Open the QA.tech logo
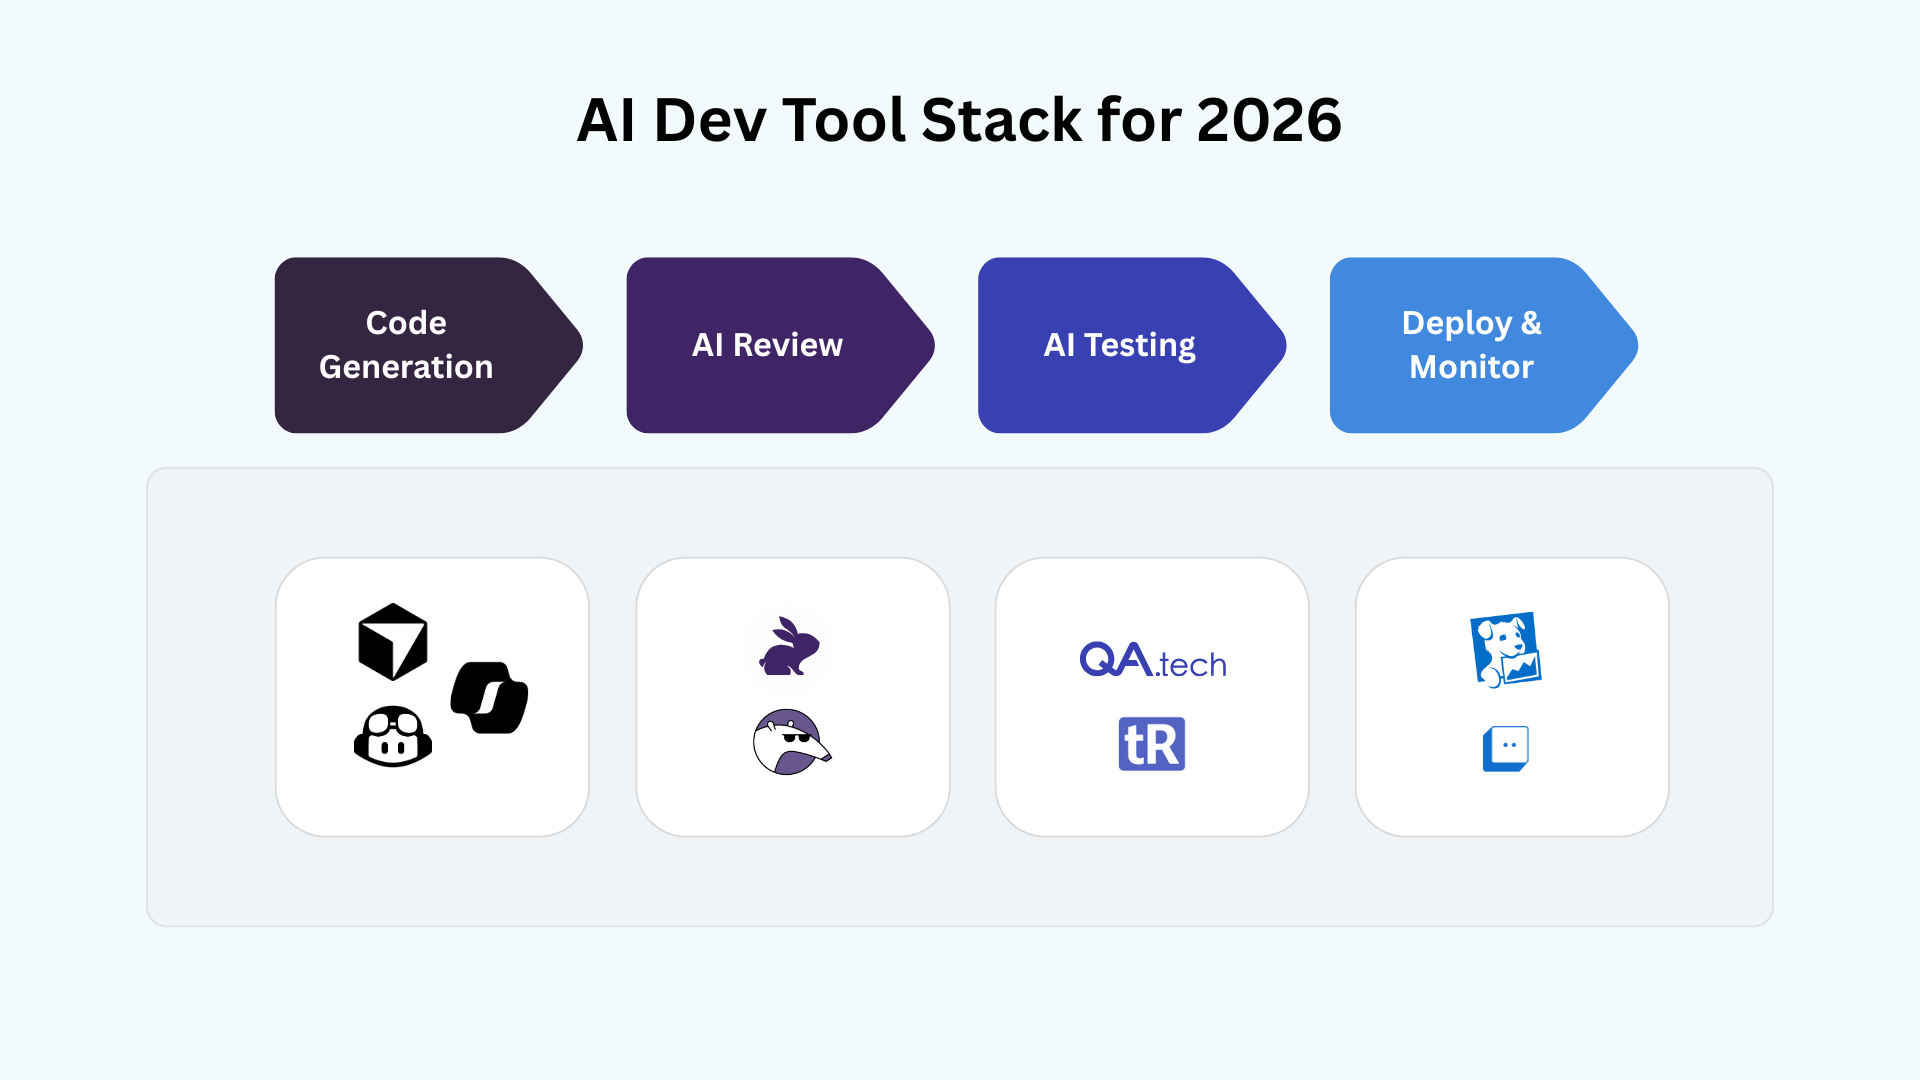This screenshot has width=1920, height=1080. click(x=1153, y=660)
